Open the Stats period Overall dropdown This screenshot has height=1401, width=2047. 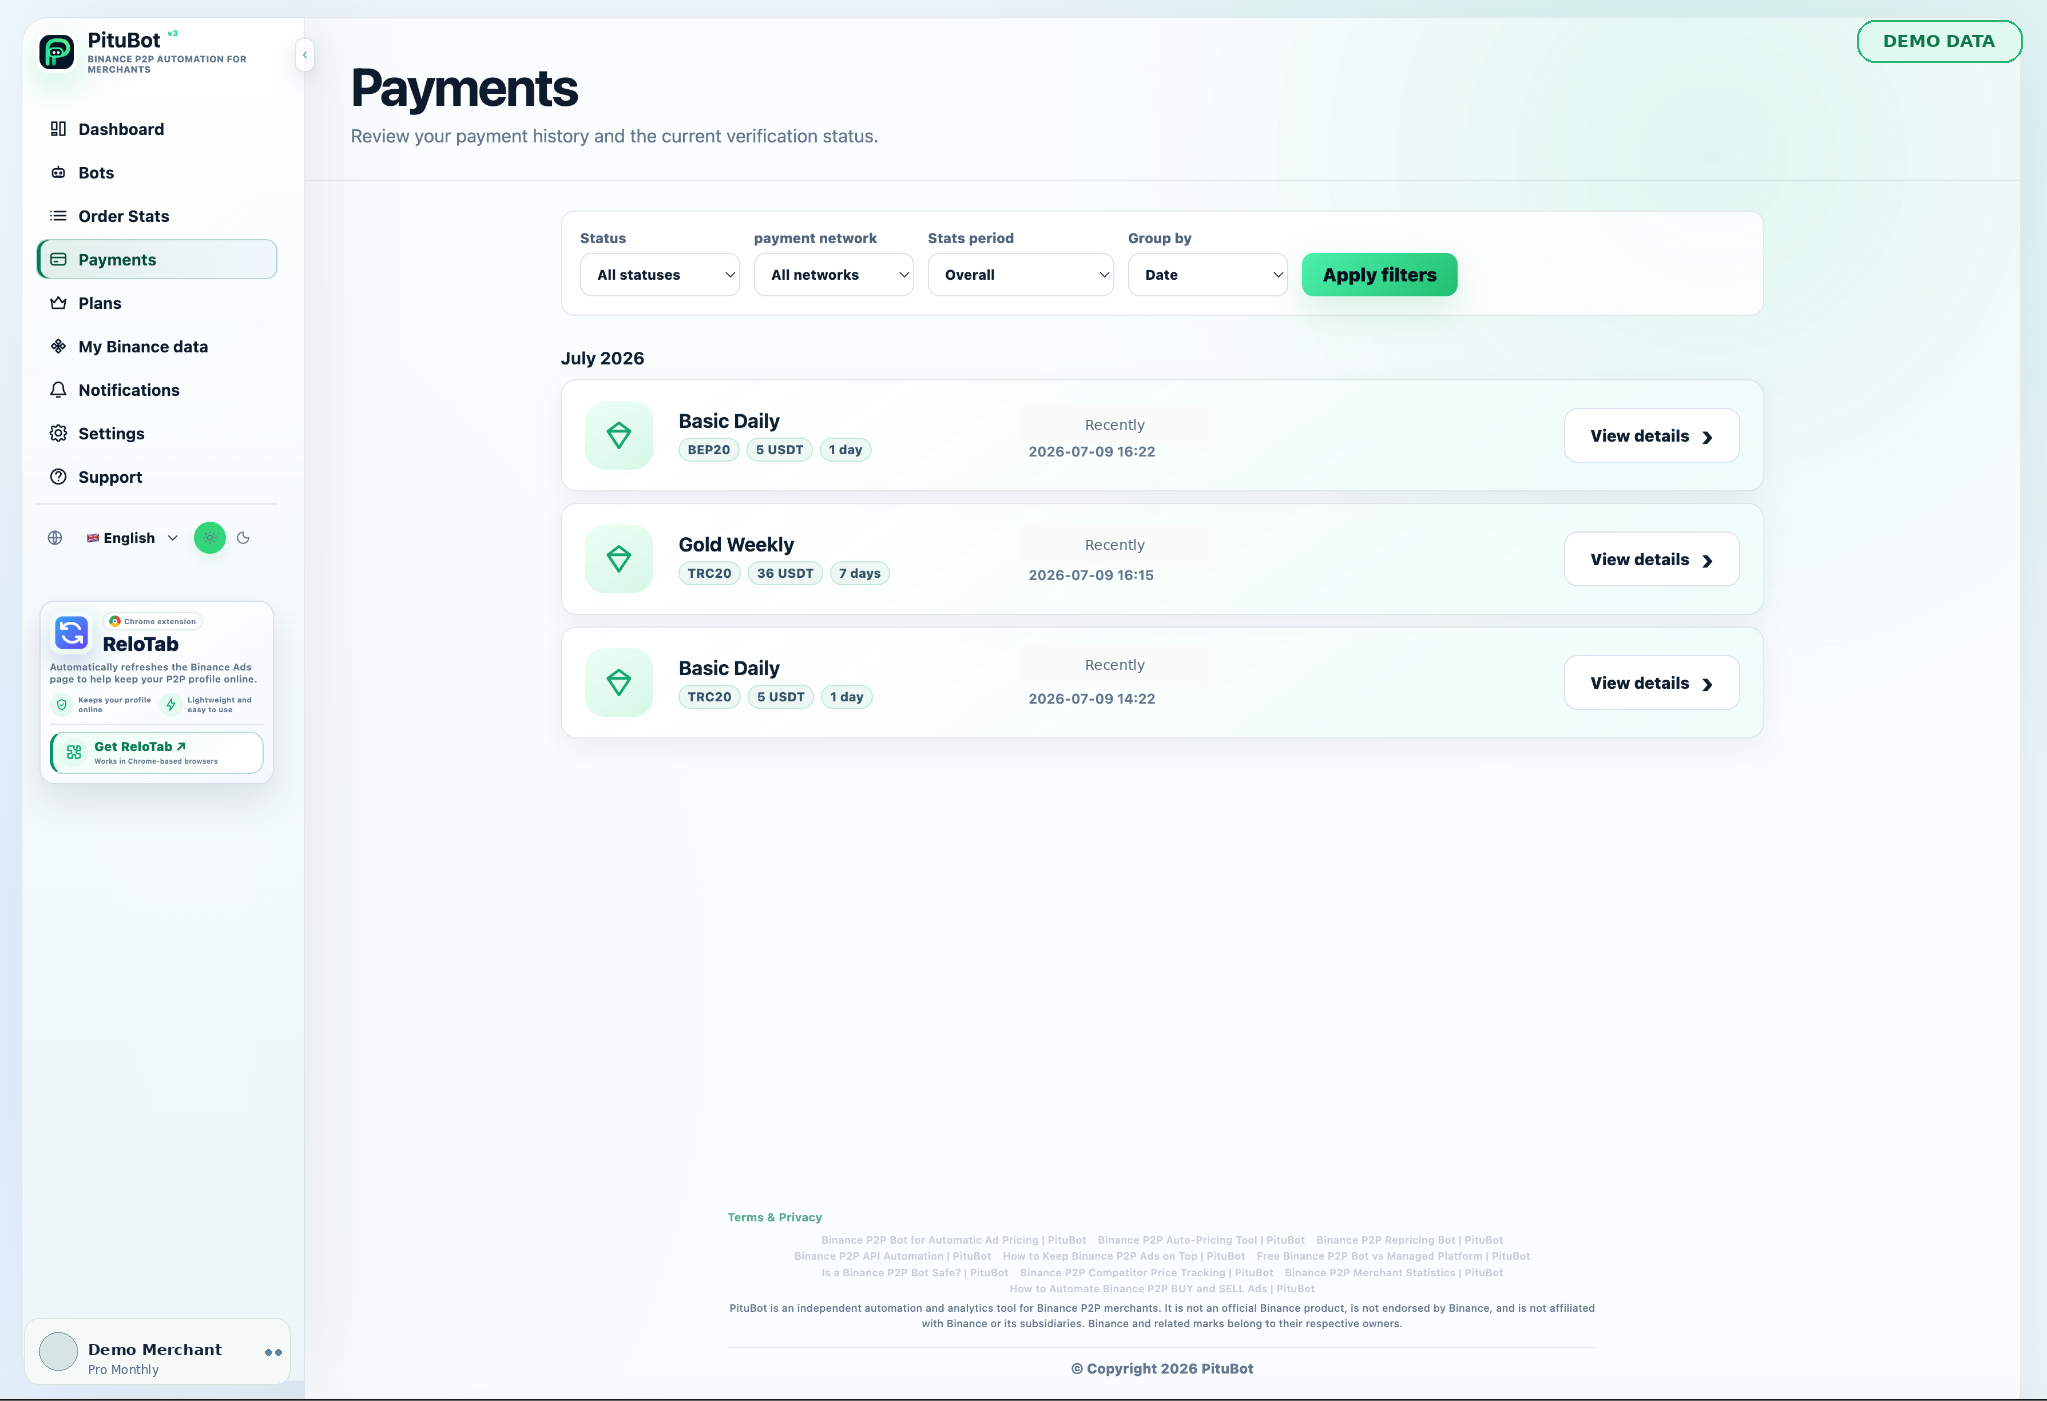coord(1021,275)
